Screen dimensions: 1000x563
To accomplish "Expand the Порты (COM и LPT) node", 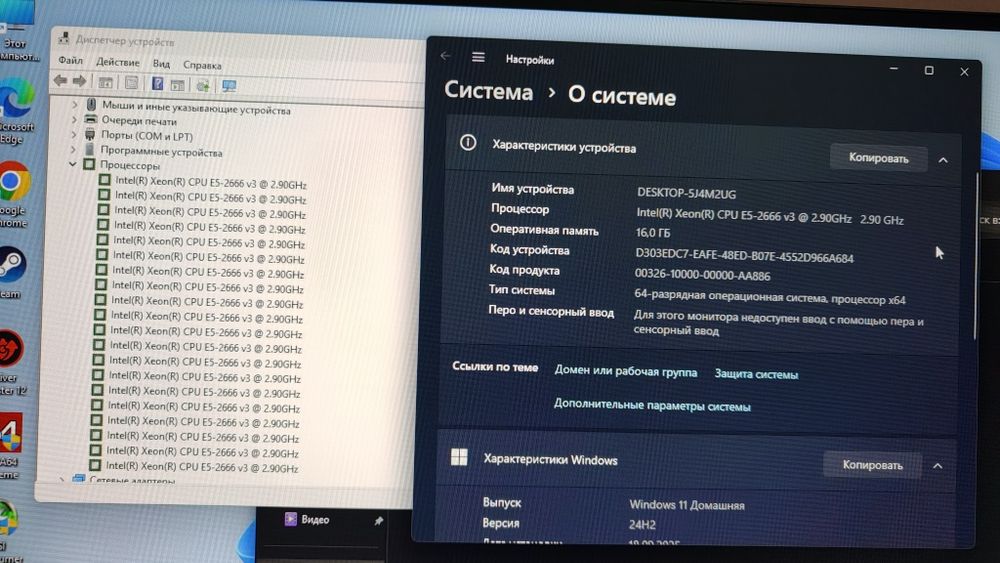I will point(73,134).
